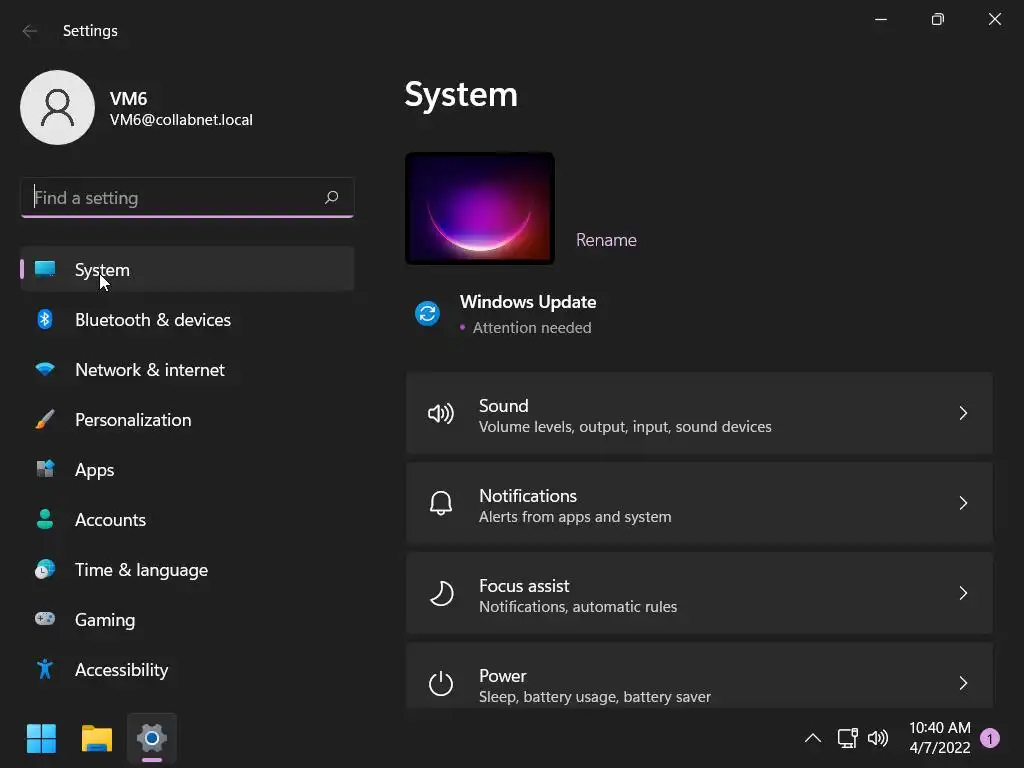Open the clock and date flyout
The image size is (1024, 768).
pyautogui.click(x=940, y=738)
